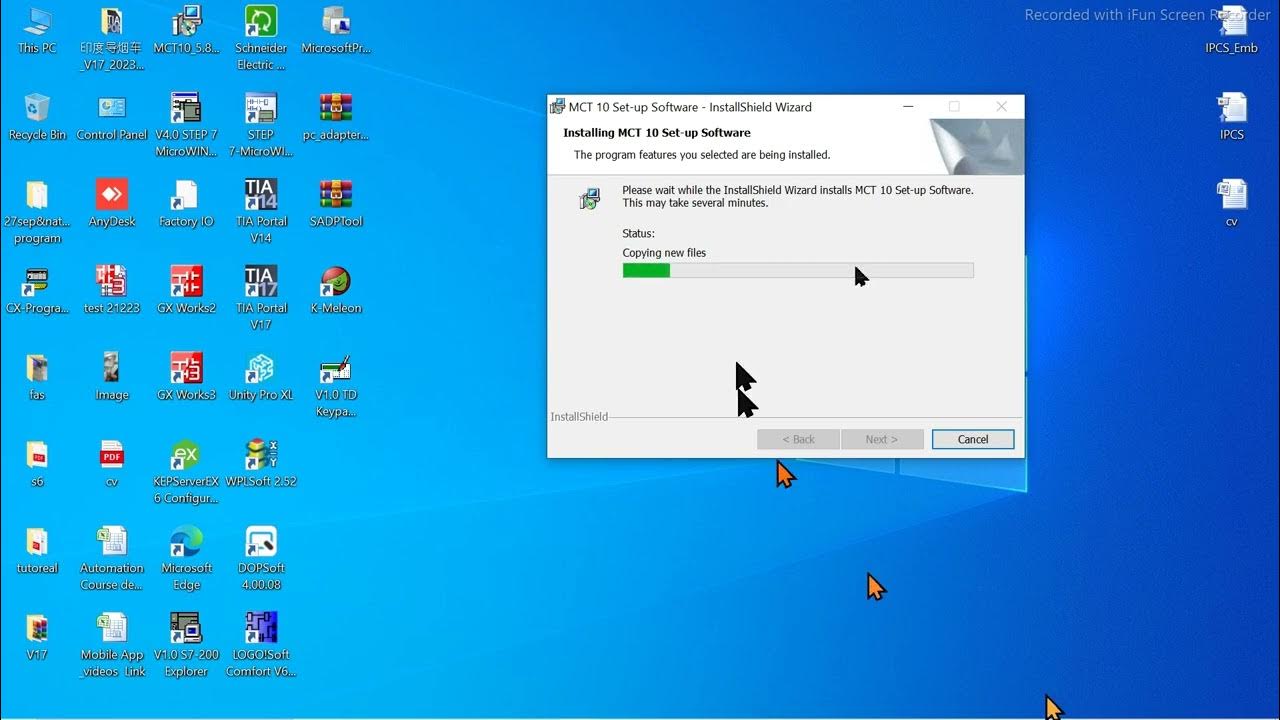Click 'Installing MCT 10 Set-up Software' heading
This screenshot has width=1280, height=720.
pyautogui.click(x=657, y=133)
